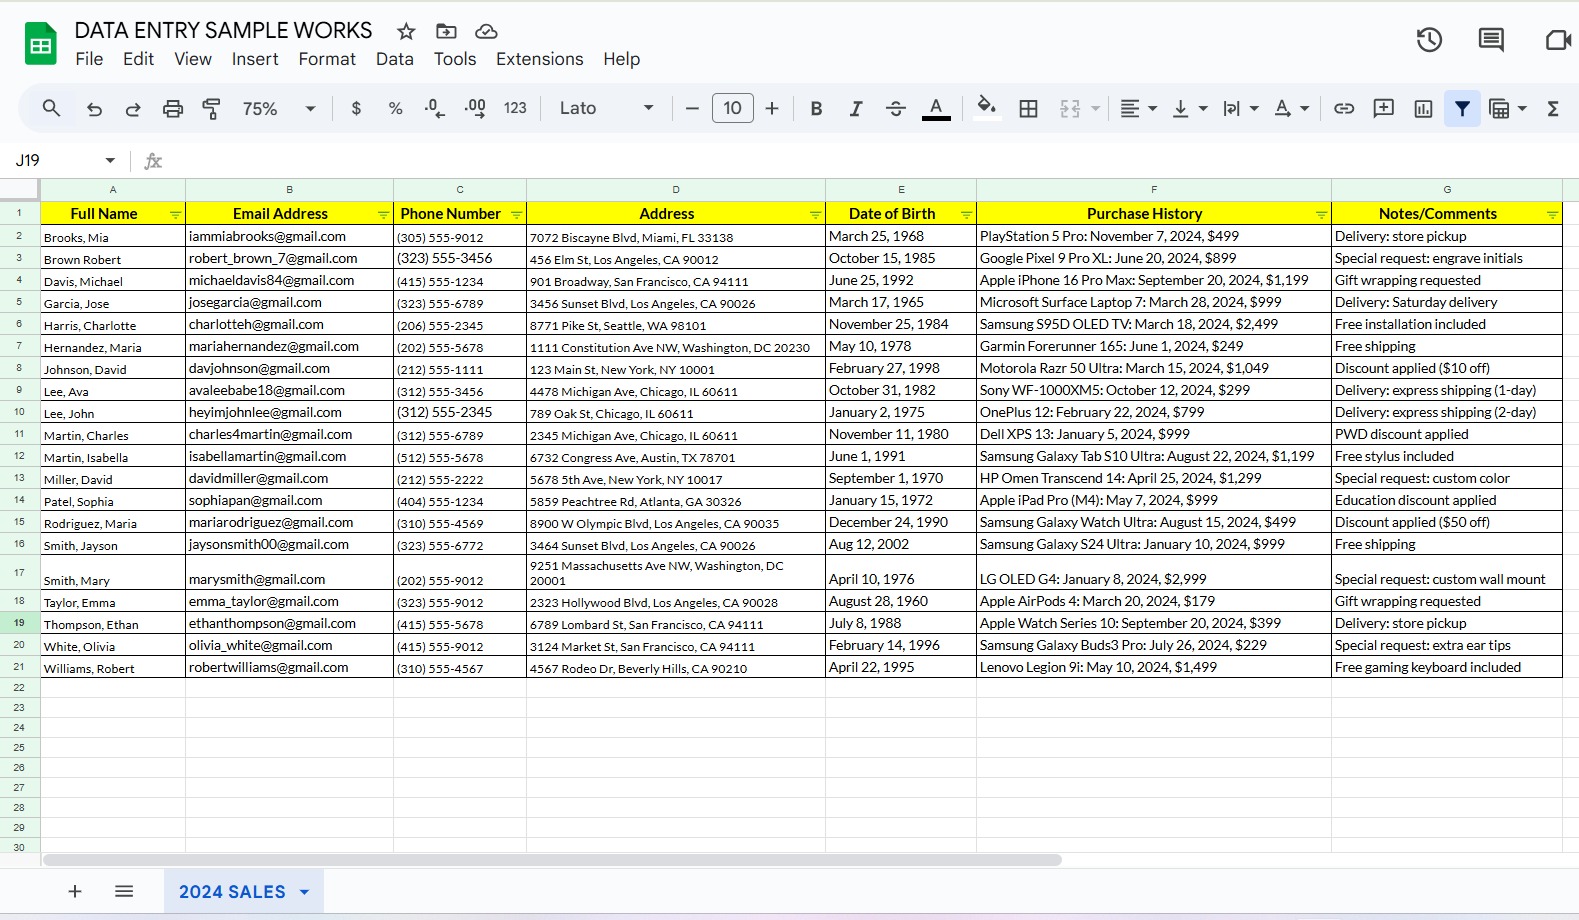Redo the last undone action
This screenshot has height=920, width=1579.
133,108
